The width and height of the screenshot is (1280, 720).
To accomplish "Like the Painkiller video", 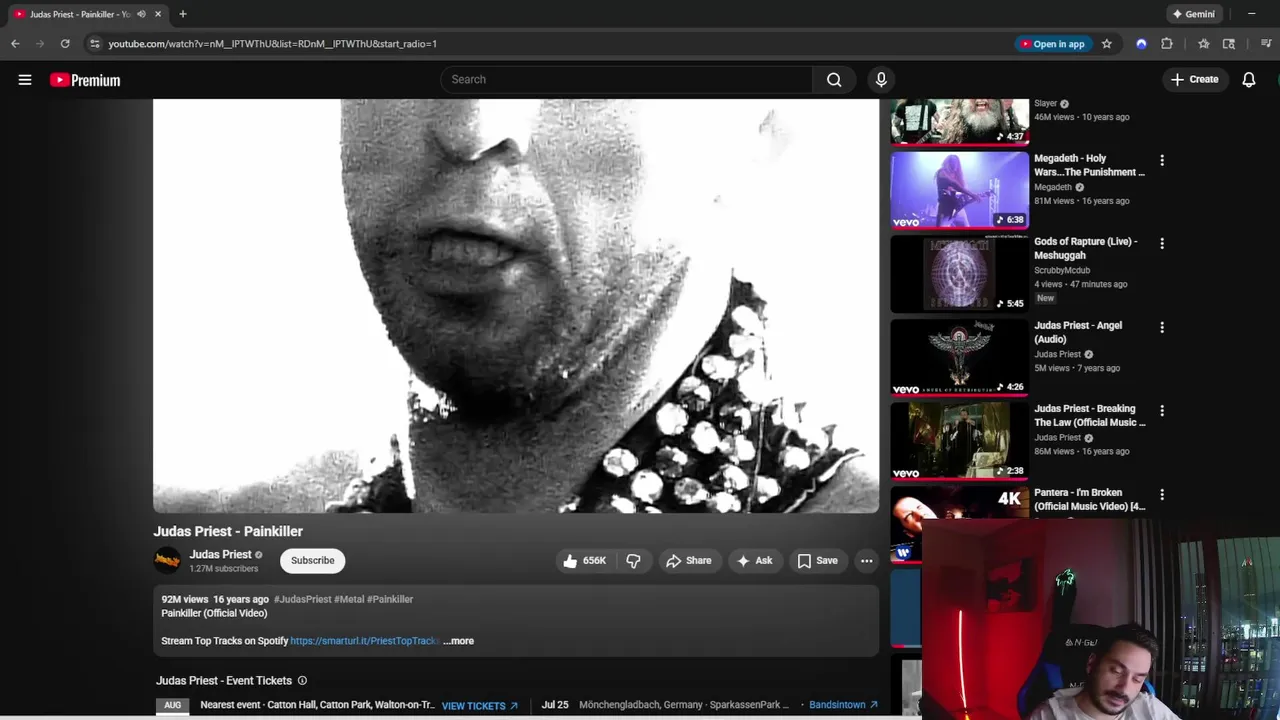I will coord(585,561).
